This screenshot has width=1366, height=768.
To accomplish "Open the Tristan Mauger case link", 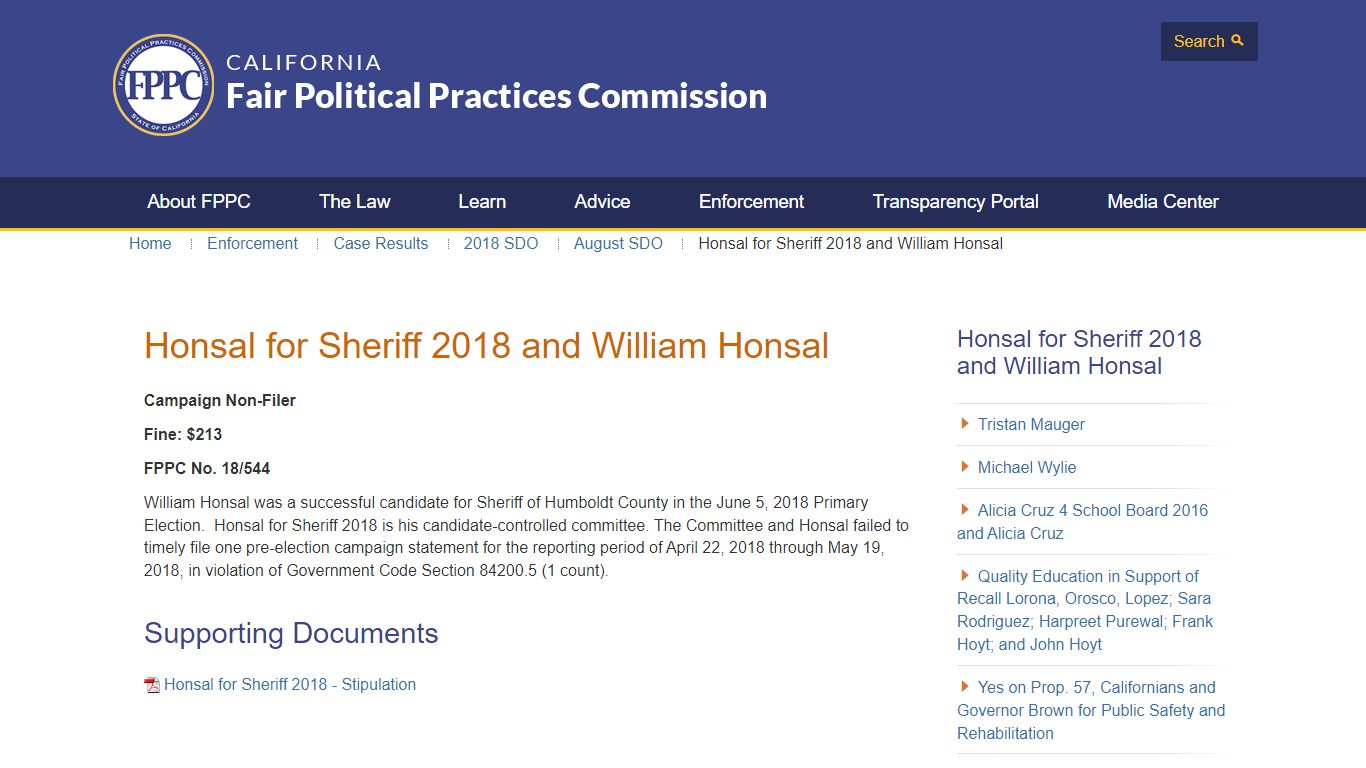I will point(1031,424).
